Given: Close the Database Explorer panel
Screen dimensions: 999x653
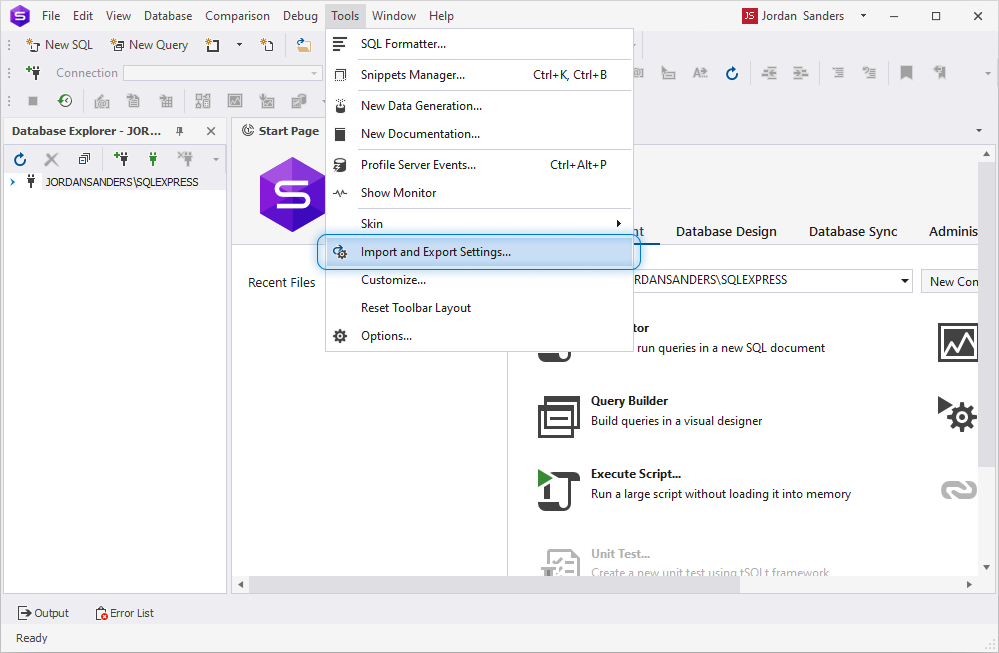Looking at the screenshot, I should 211,131.
